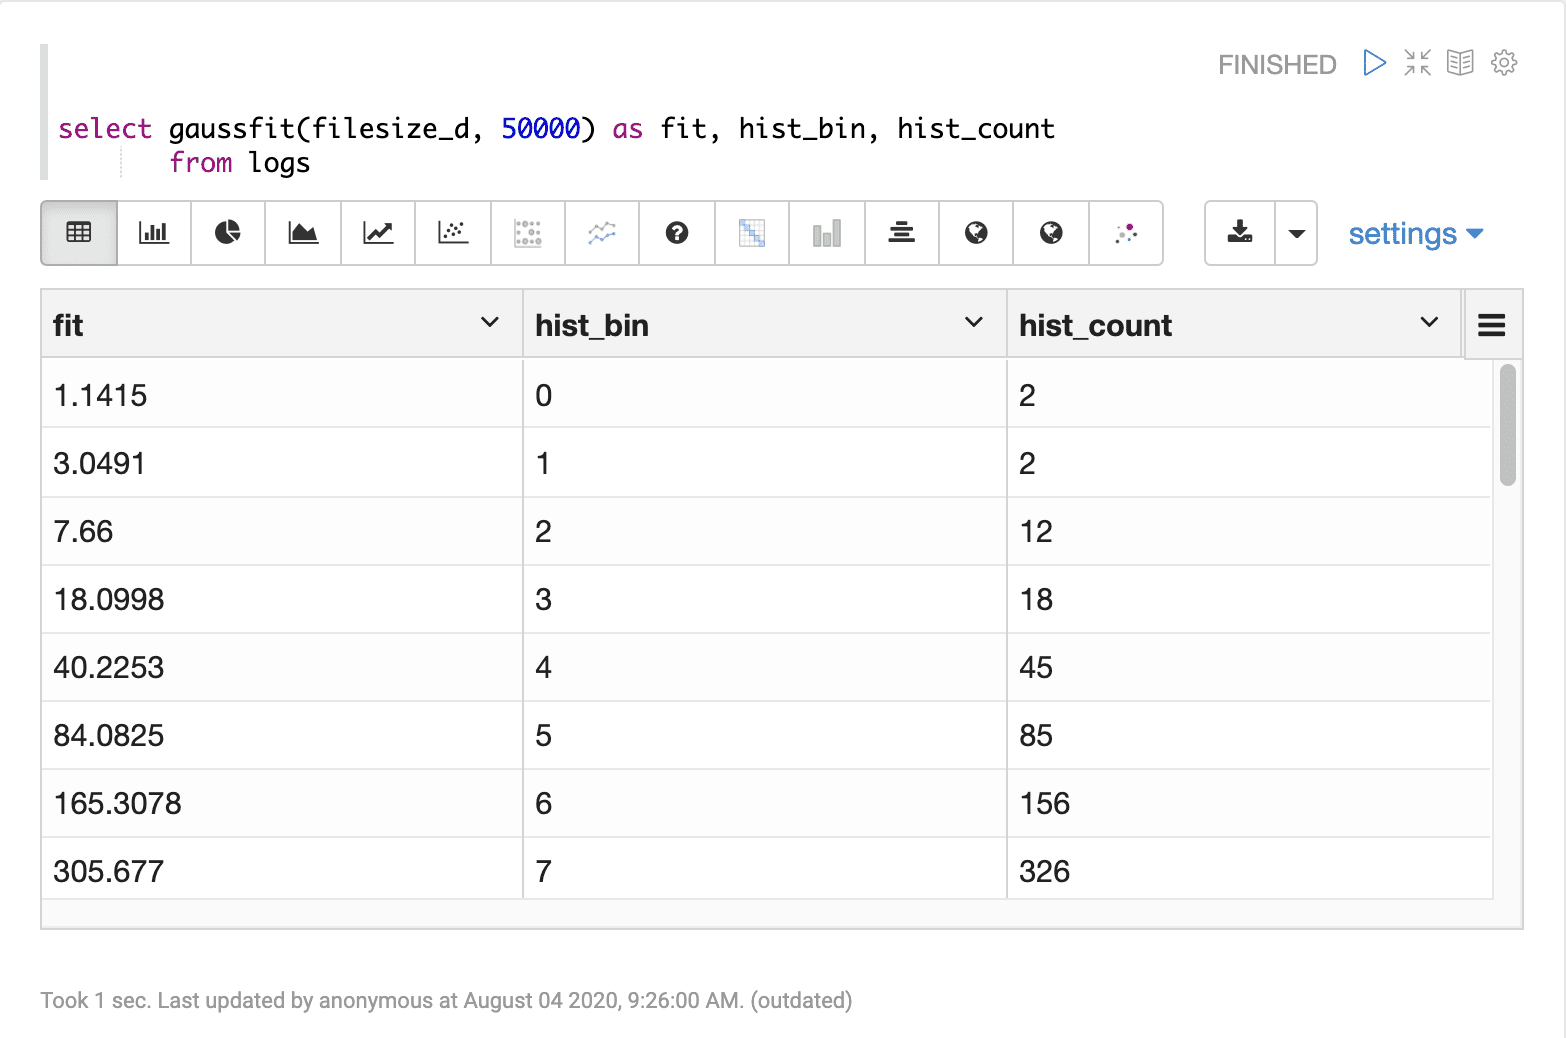1566x1038 pixels.
Task: Switch to the area chart visualization
Action: tap(303, 233)
